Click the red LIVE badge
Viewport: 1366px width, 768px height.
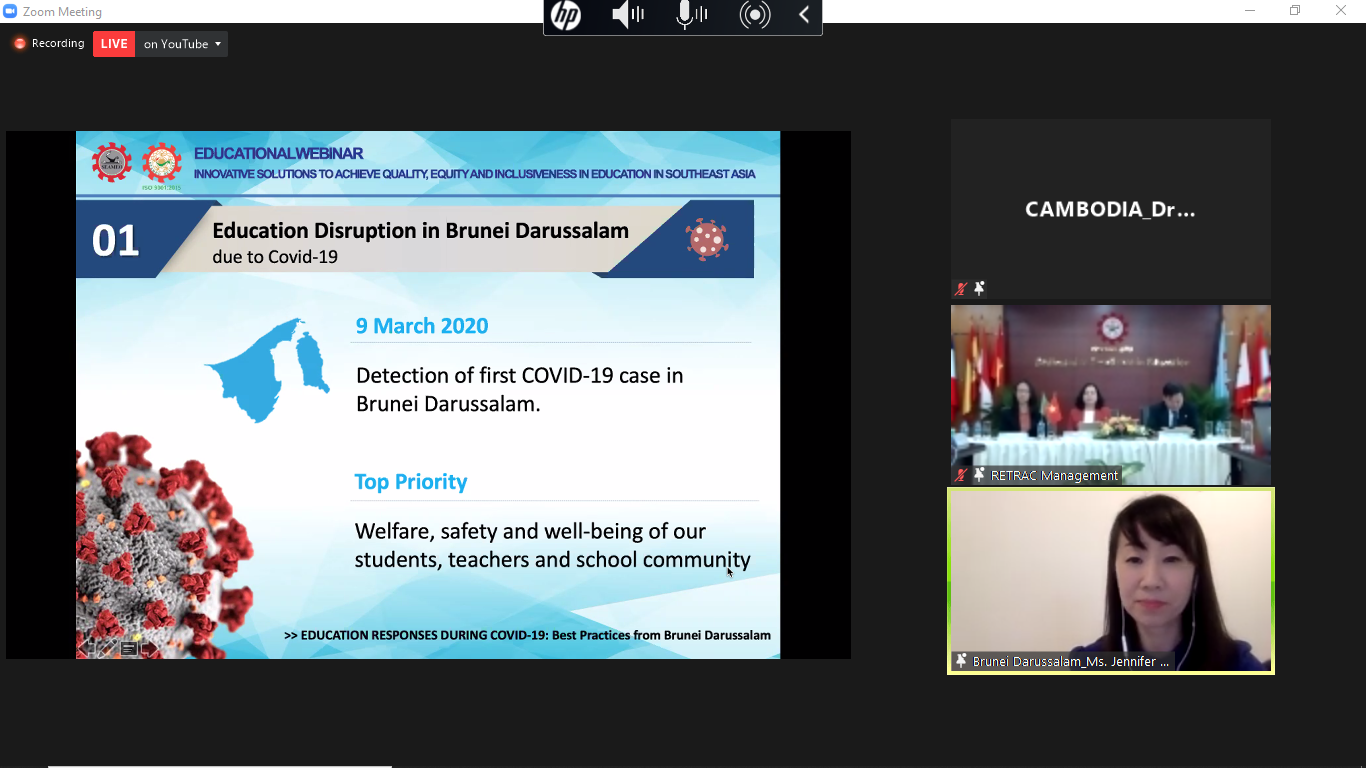pos(114,44)
